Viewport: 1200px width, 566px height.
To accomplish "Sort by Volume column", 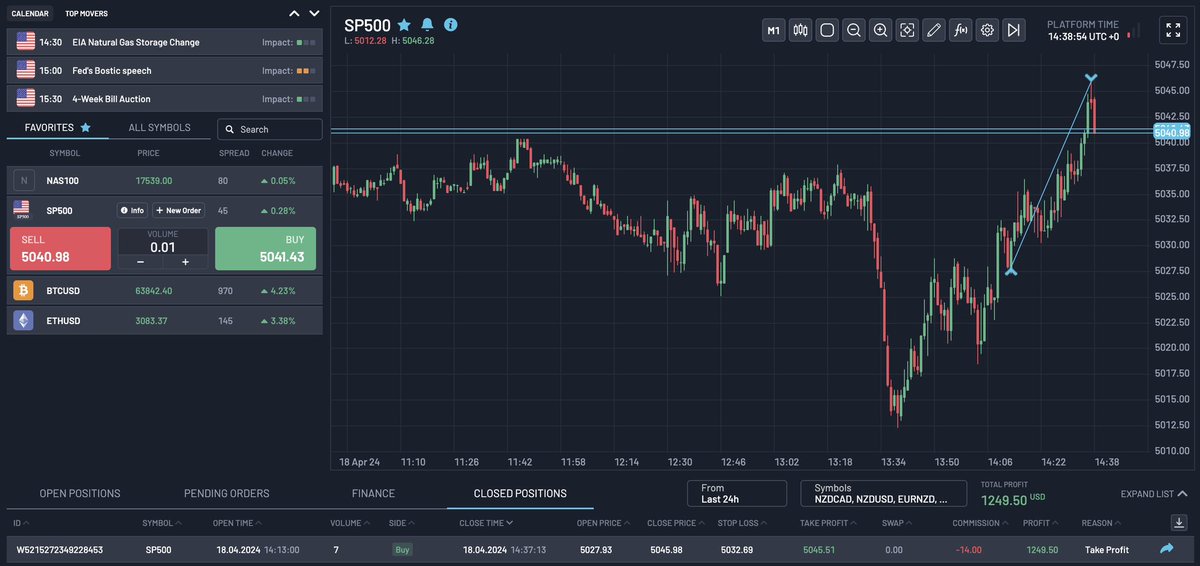I will pyautogui.click(x=350, y=522).
